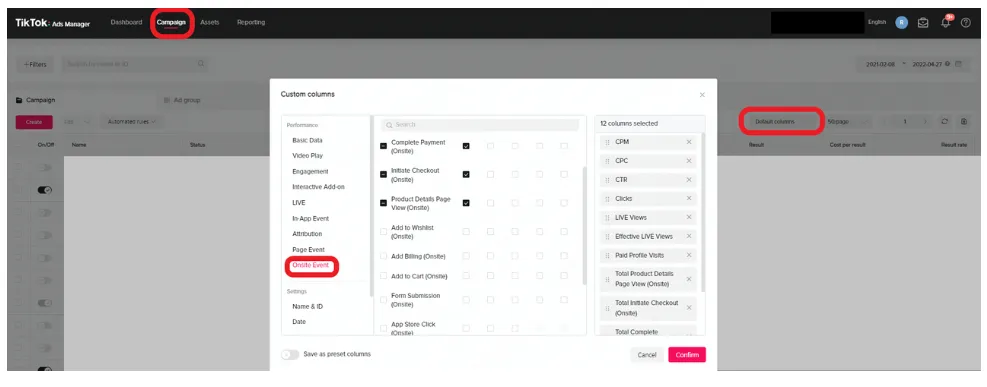Image resolution: width=987 pixels, height=387 pixels.
Task: Remove LIVE Views from selected columns
Action: (689, 217)
